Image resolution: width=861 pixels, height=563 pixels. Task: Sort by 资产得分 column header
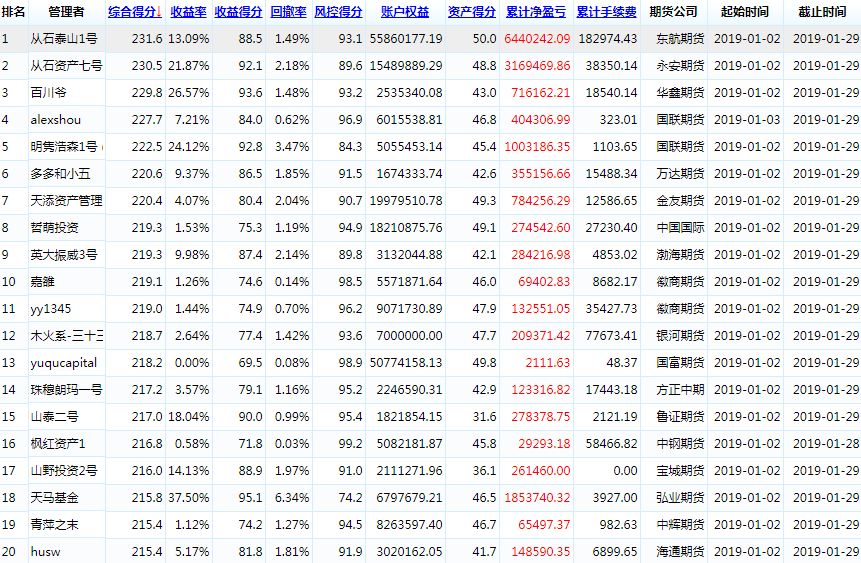pos(471,12)
